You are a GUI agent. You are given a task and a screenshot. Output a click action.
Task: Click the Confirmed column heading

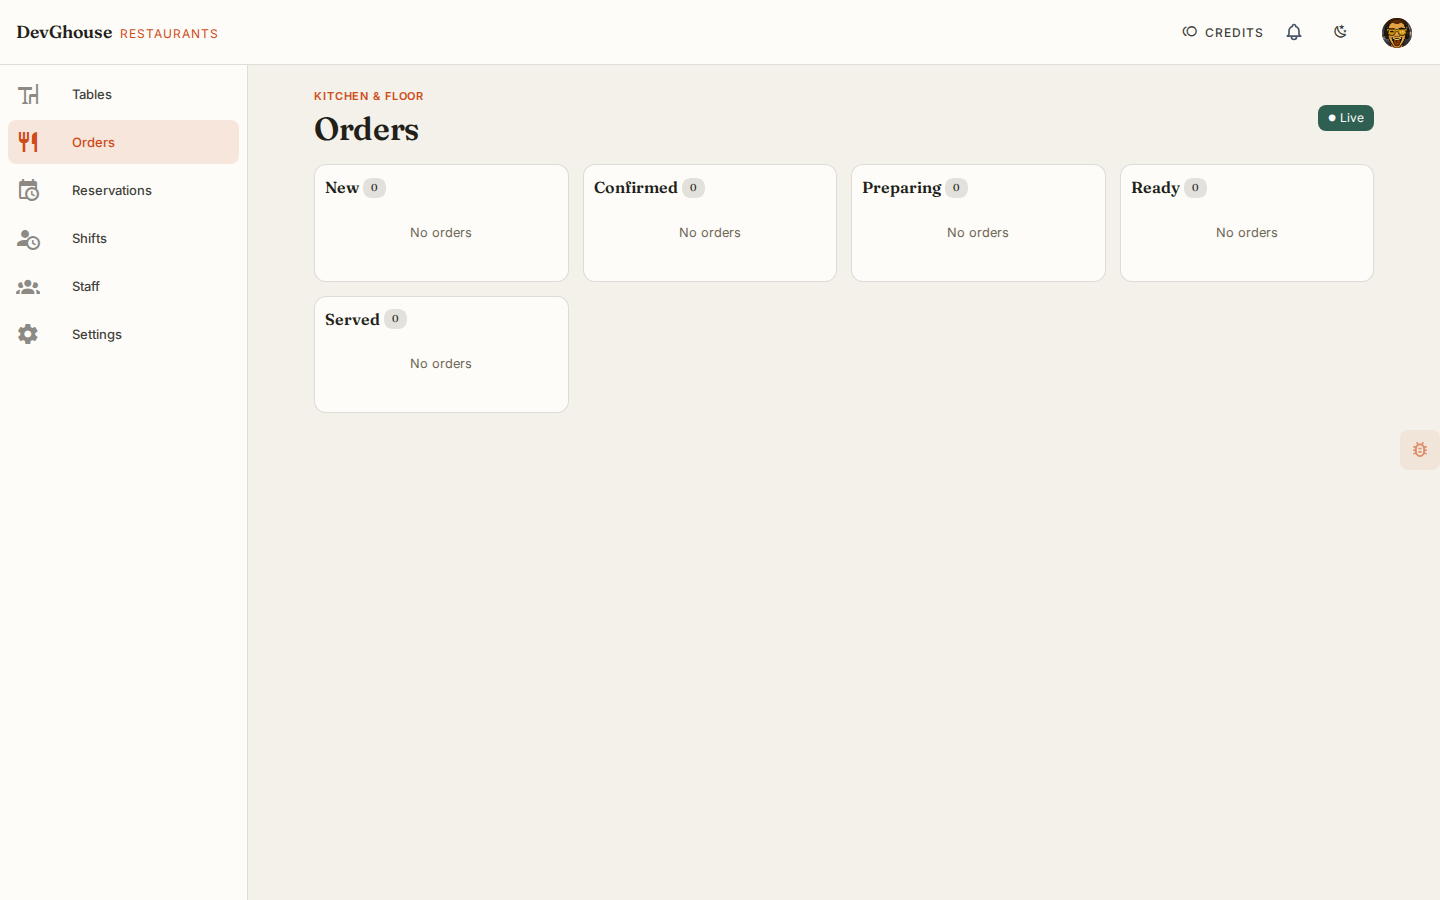click(x=636, y=188)
